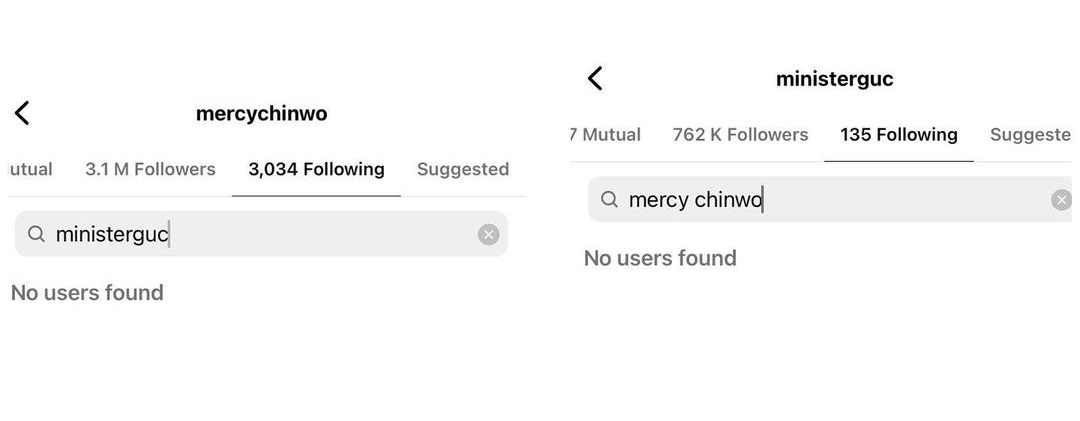1080x421 pixels.
Task: Tap the ministerguc profile title
Action: [x=835, y=79]
